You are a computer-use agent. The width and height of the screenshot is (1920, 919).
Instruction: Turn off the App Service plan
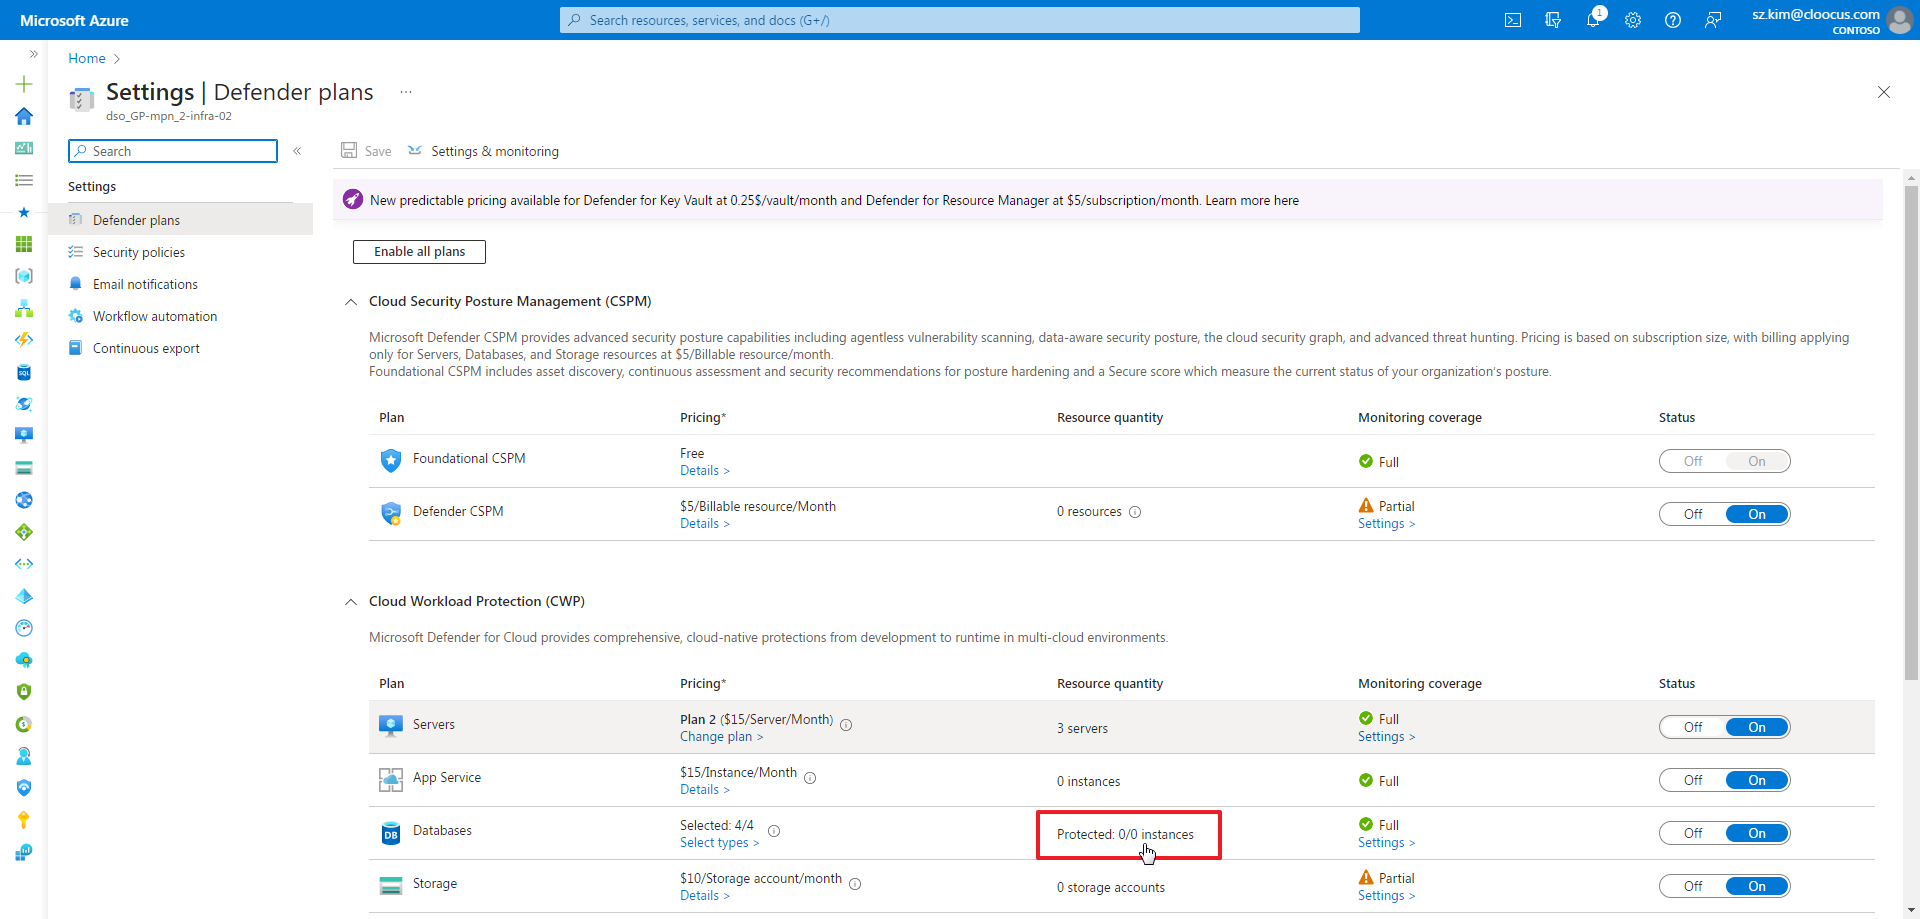(1692, 780)
